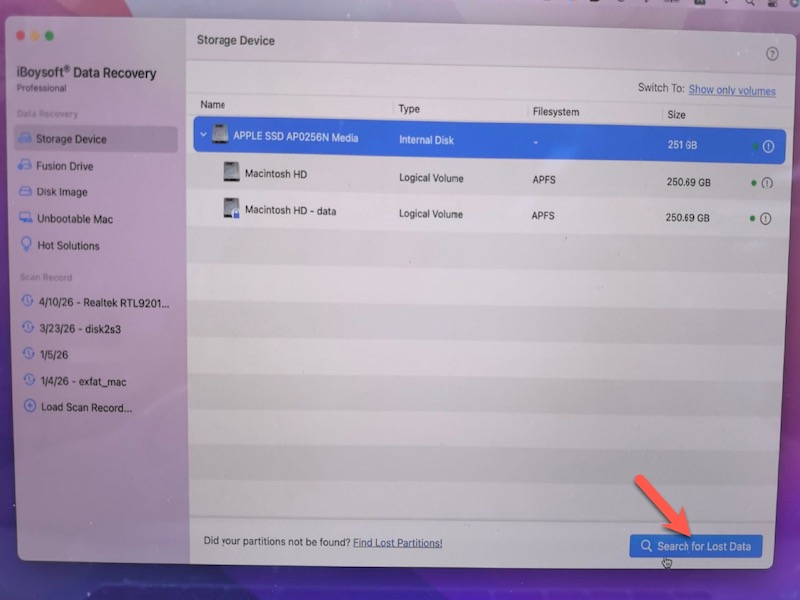Click the Hot Solutions lightbulb icon
Viewport: 800px width, 600px height.
point(26,244)
